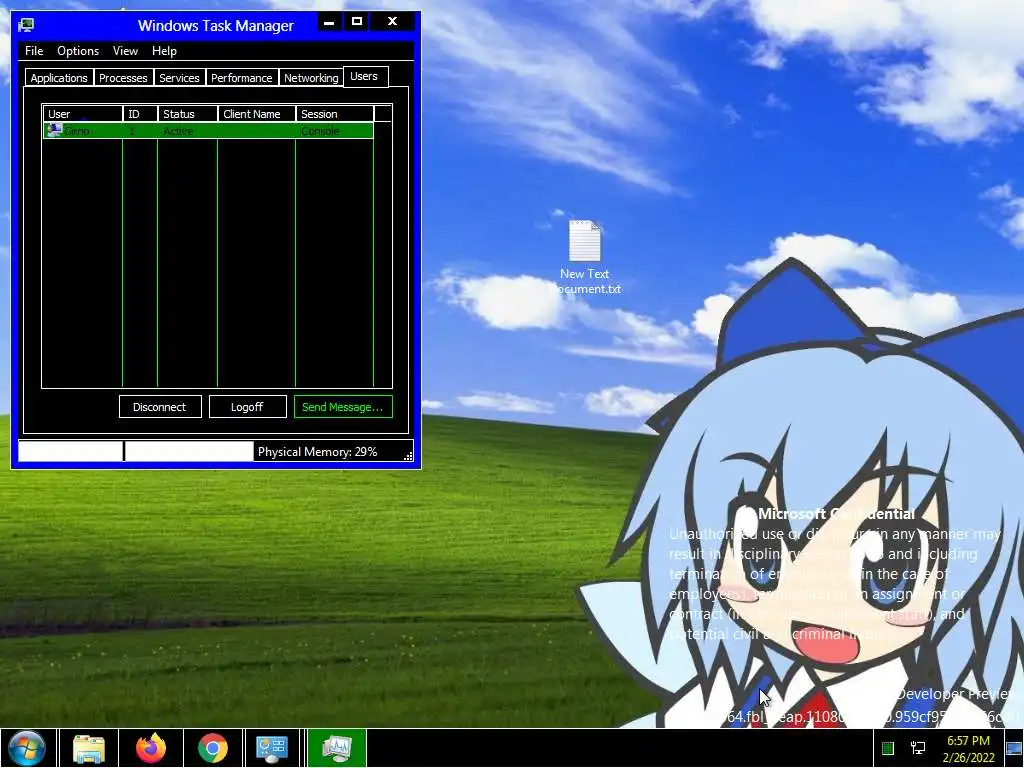
Task: Open the Options menu
Action: pos(78,51)
